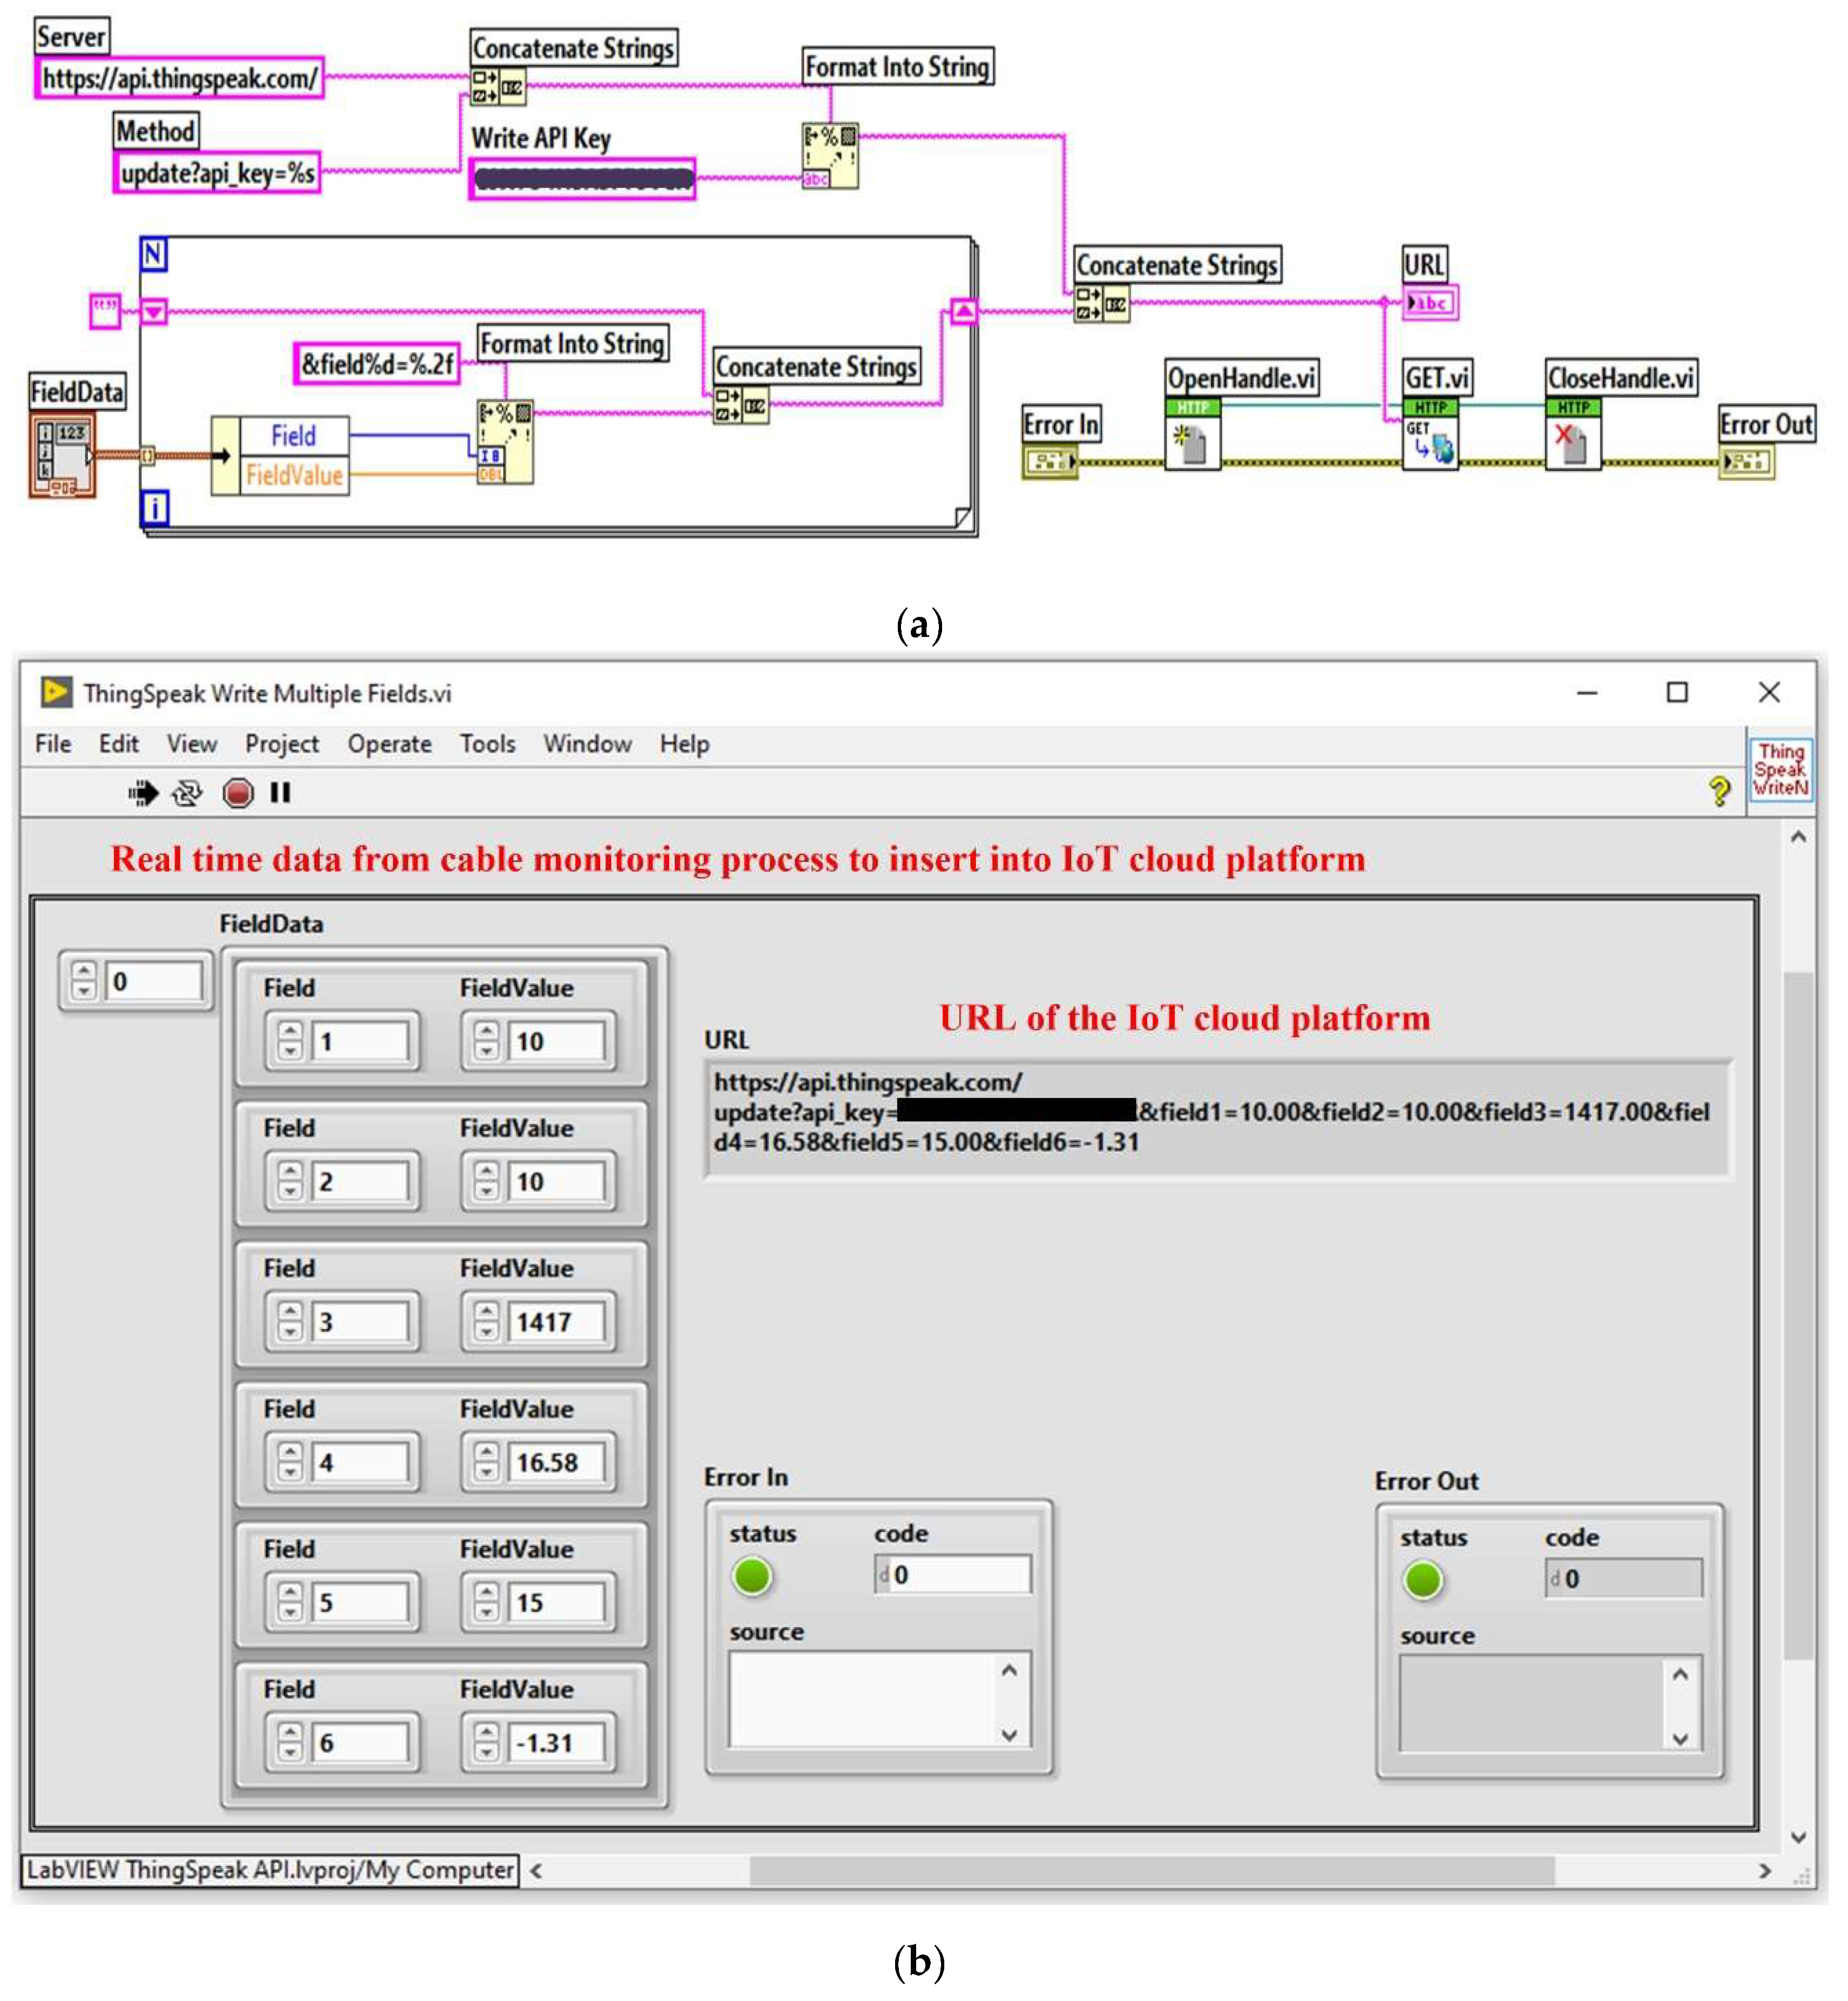Open the Operate menu
This screenshot has width=1848, height=2001.
[x=390, y=745]
